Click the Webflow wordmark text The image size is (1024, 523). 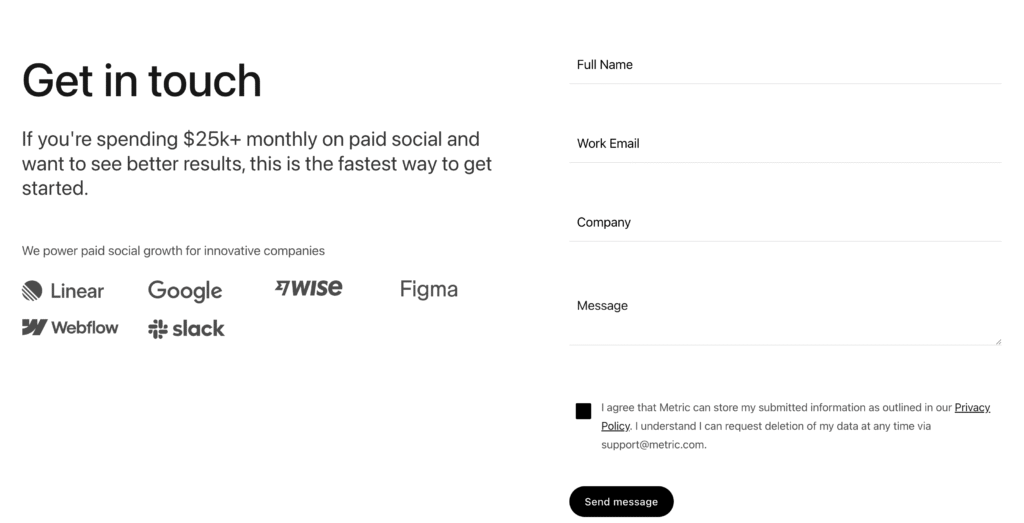[x=85, y=327]
